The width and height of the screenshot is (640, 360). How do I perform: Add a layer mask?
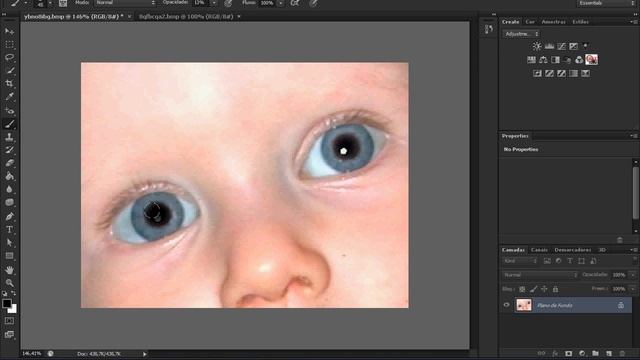tap(569, 353)
